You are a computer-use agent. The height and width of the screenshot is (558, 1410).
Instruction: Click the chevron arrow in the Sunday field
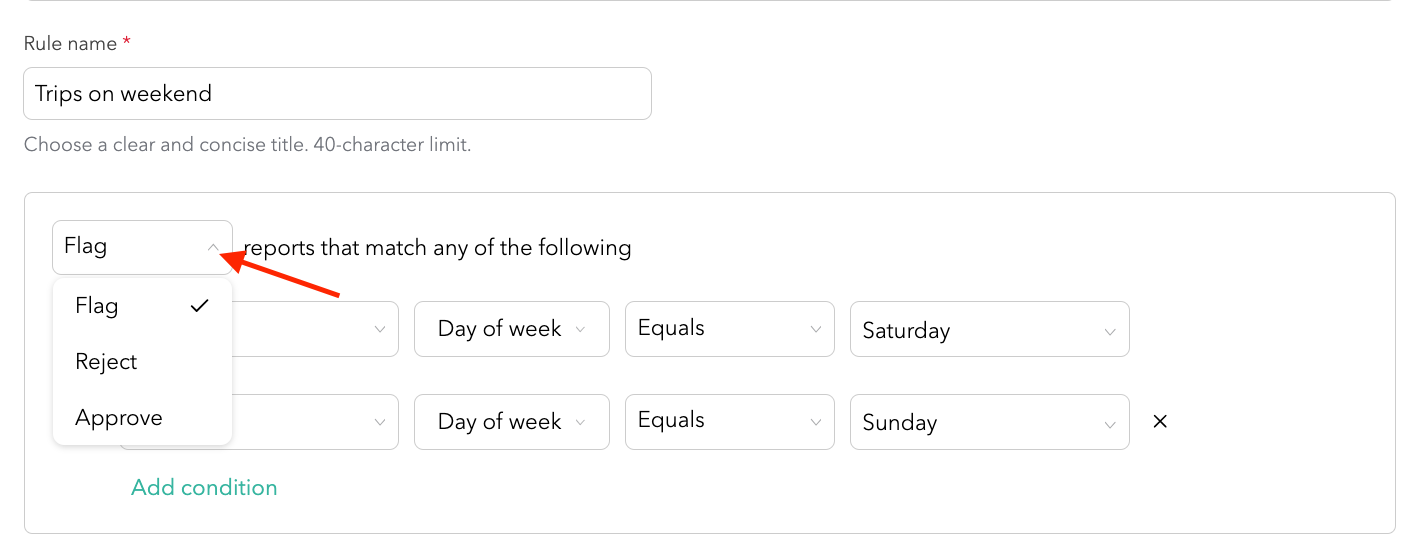[x=1110, y=423]
